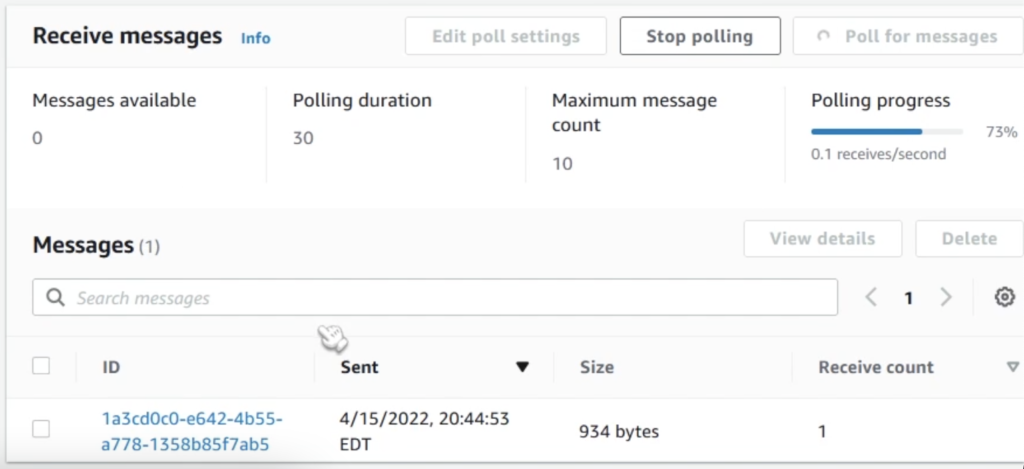Open View details for the message
This screenshot has width=1024, height=469.
coord(822,238)
